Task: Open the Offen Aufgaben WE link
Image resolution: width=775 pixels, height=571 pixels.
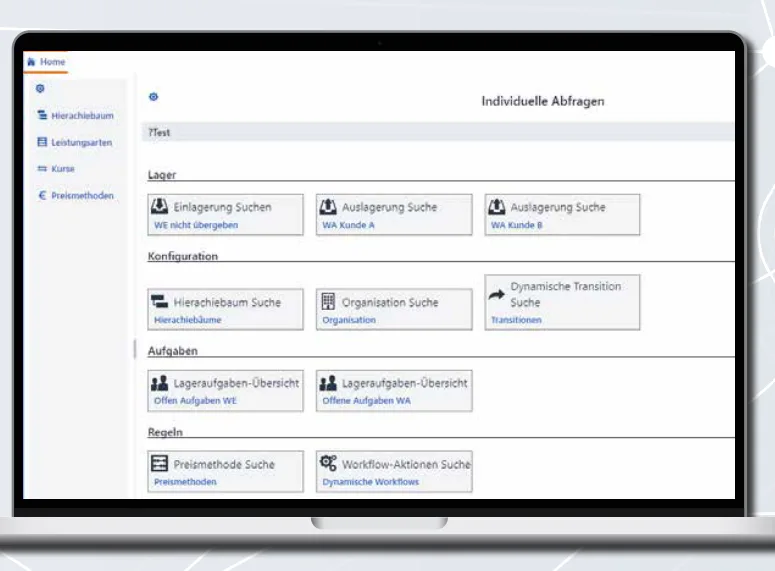Action: click(195, 400)
